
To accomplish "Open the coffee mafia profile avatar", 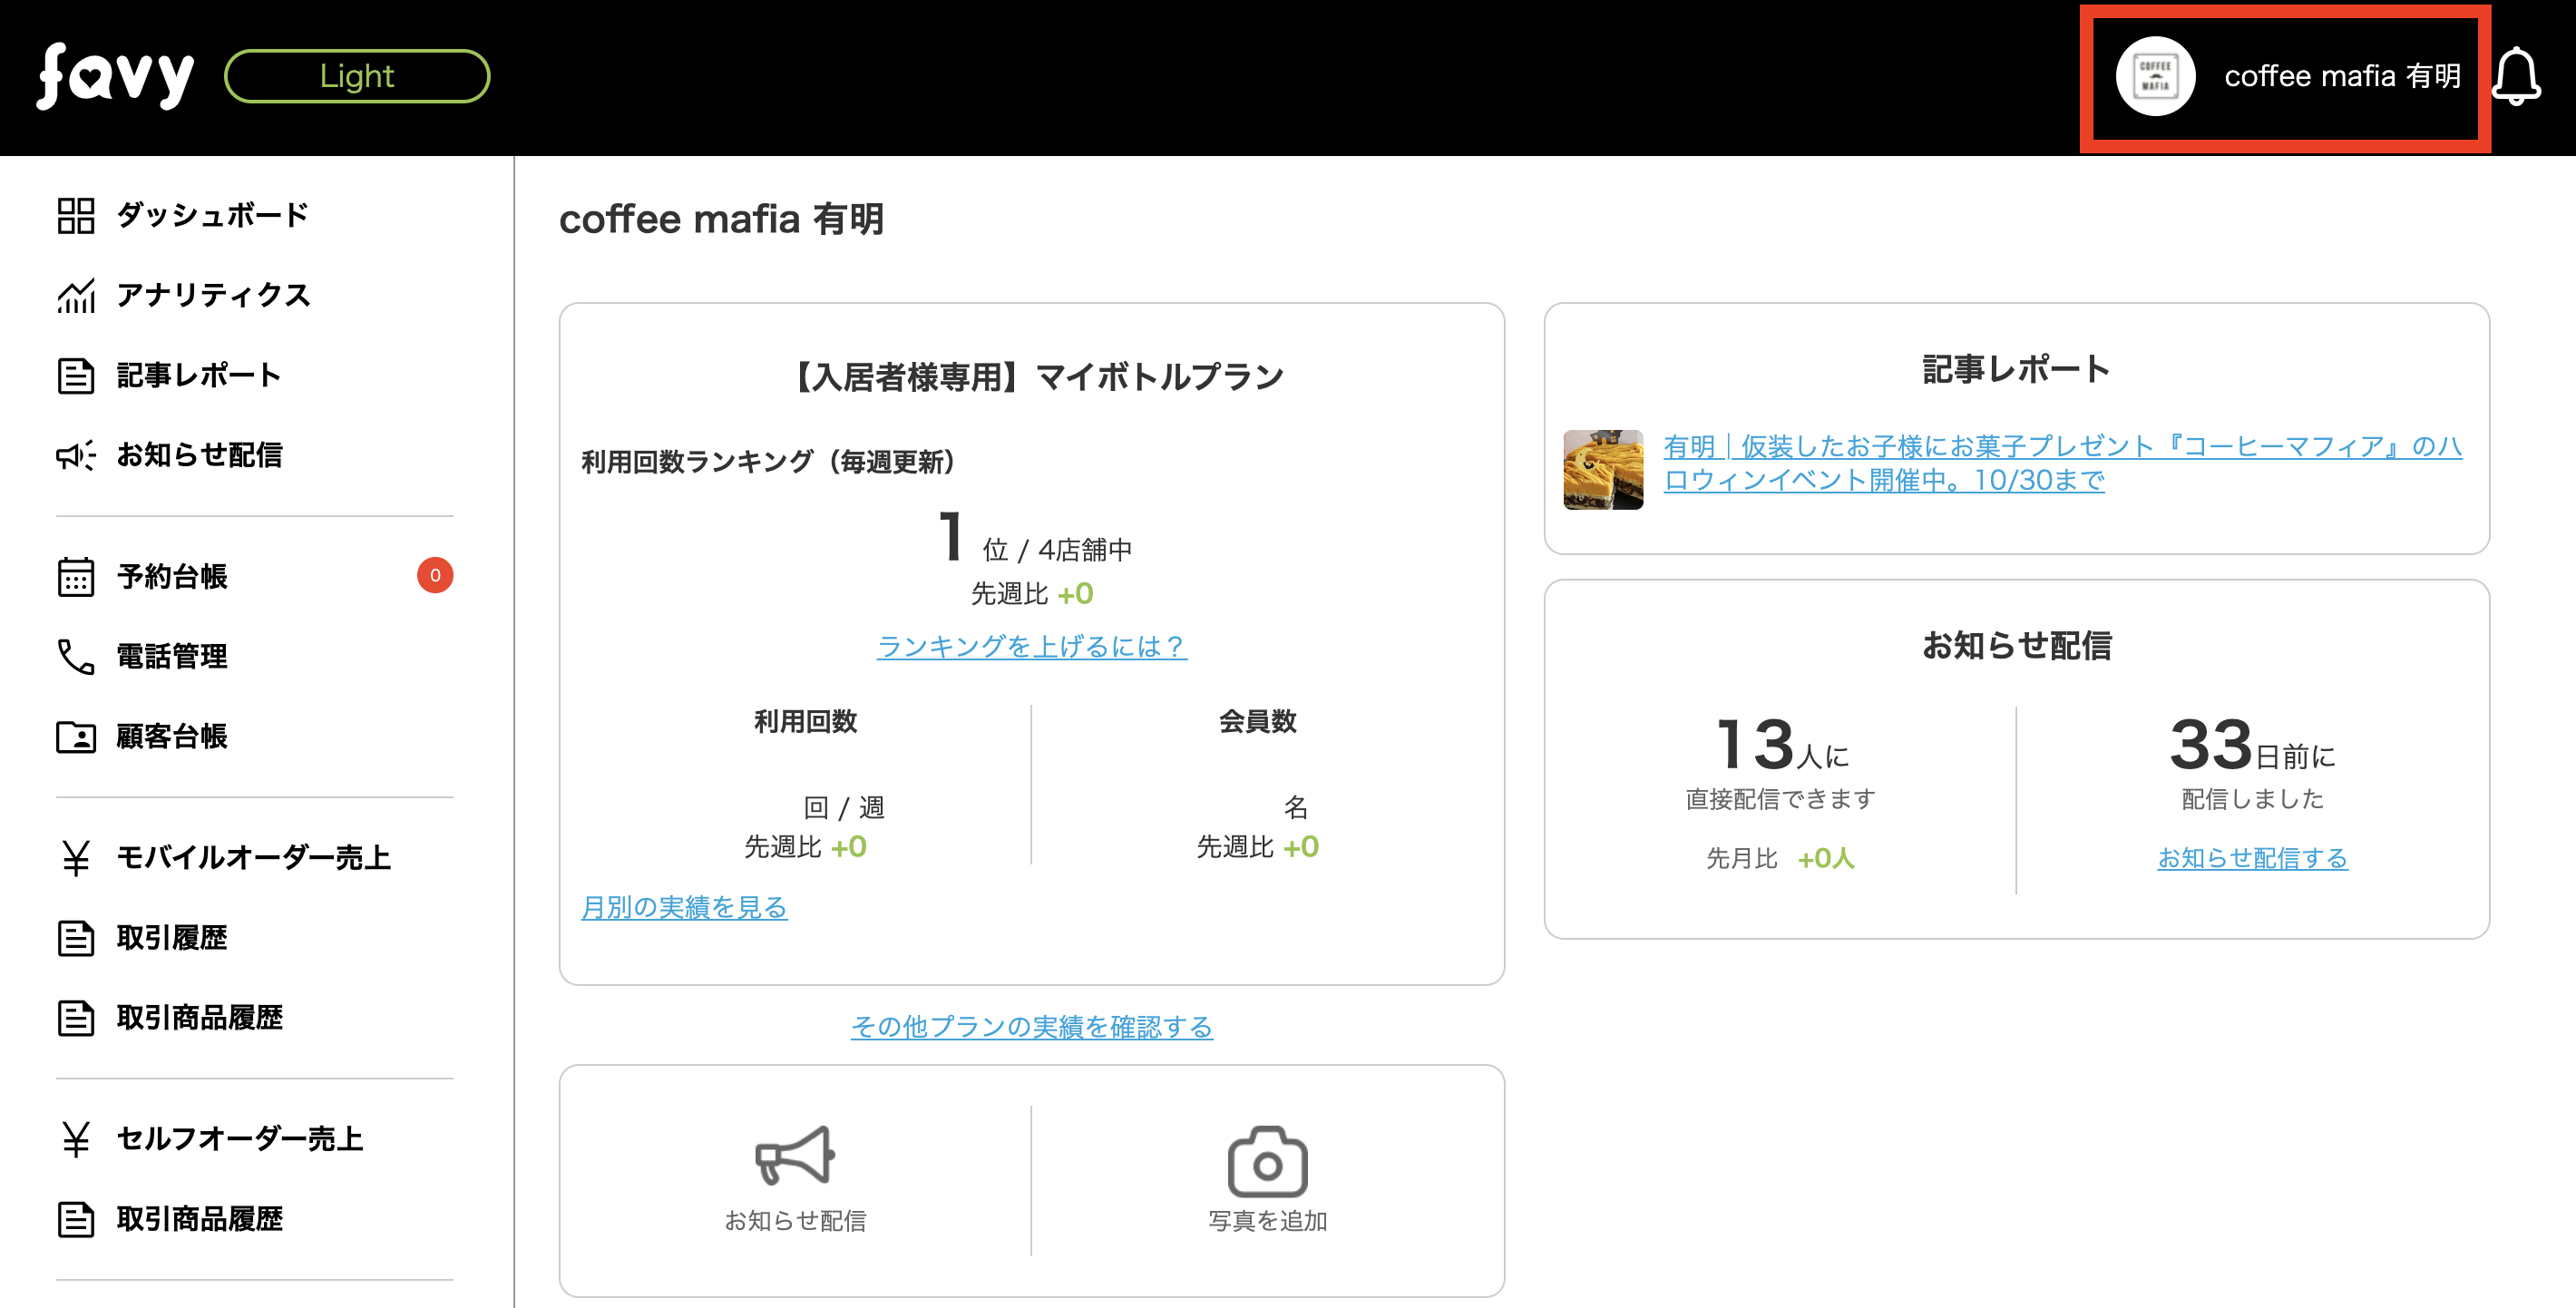I will click(2155, 76).
